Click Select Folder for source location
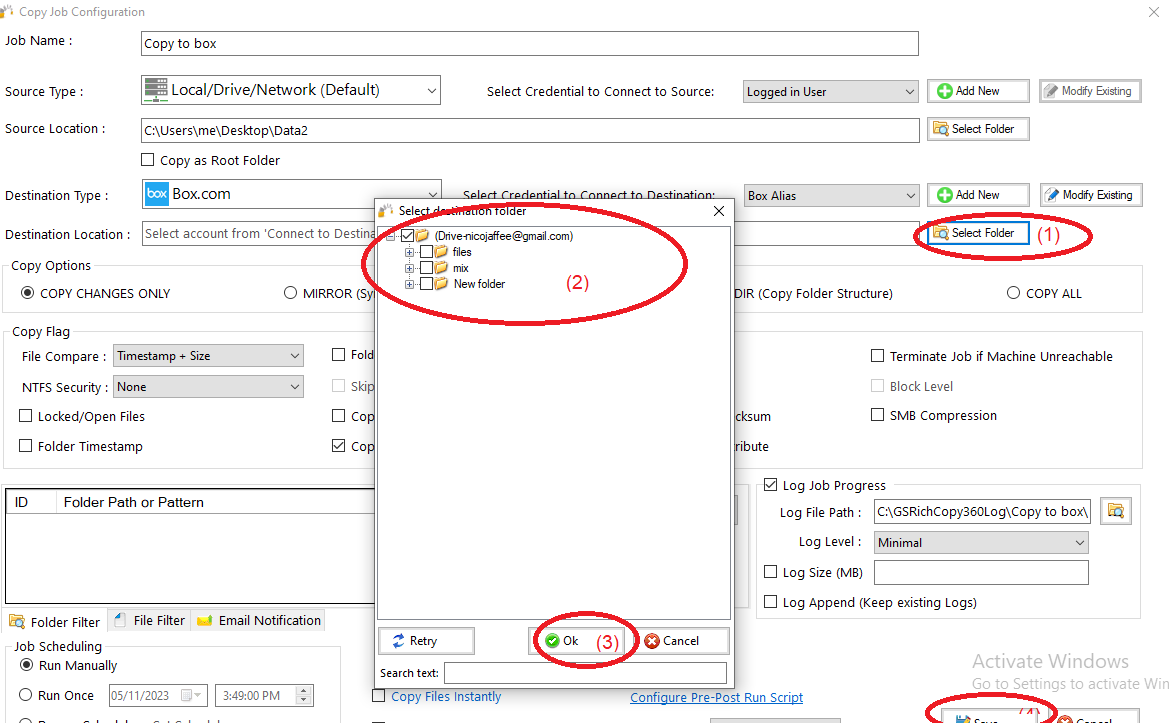Image resolution: width=1169 pixels, height=723 pixels. point(977,129)
